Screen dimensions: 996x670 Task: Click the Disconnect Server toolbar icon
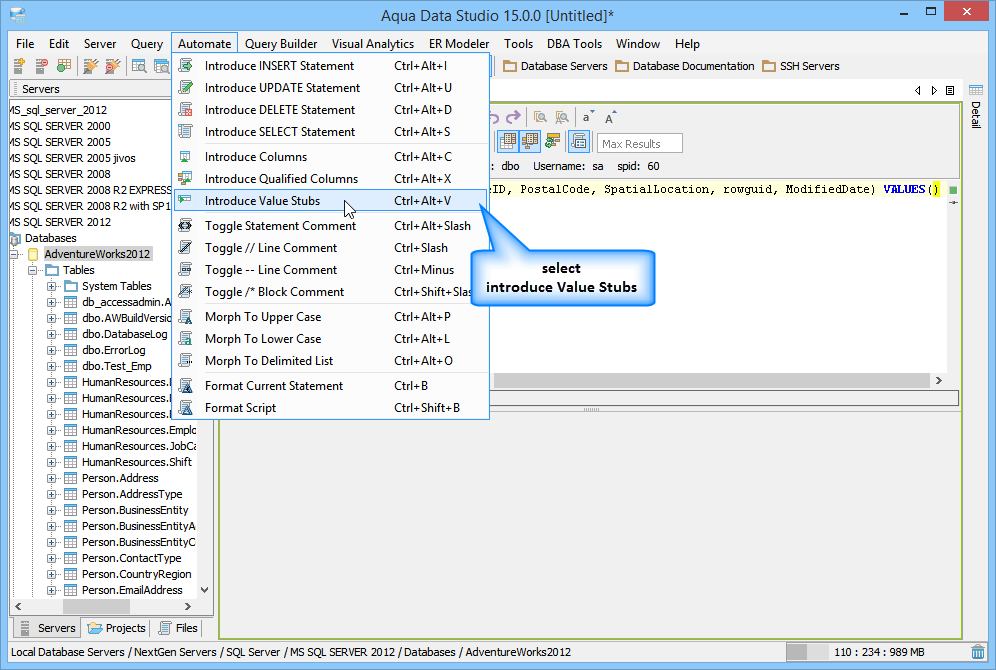[x=41, y=65]
